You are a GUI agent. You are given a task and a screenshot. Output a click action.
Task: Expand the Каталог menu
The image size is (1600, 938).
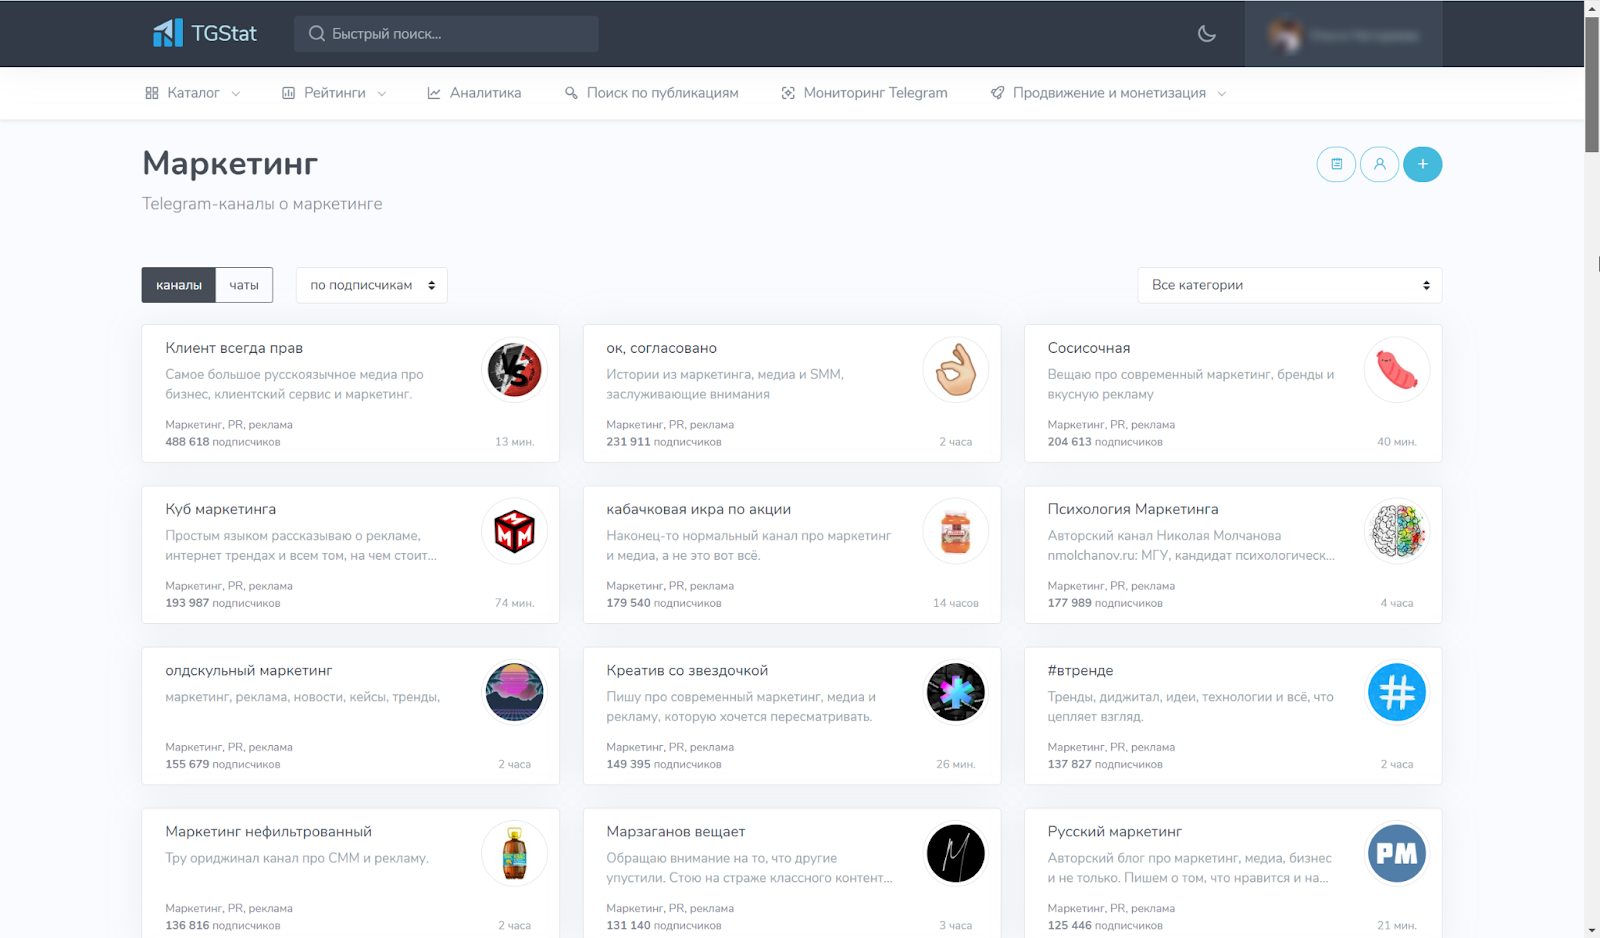tap(193, 93)
